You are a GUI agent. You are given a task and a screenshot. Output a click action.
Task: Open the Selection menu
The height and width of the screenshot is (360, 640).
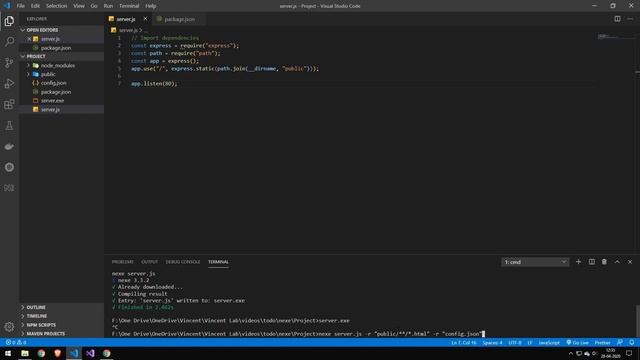56,6
